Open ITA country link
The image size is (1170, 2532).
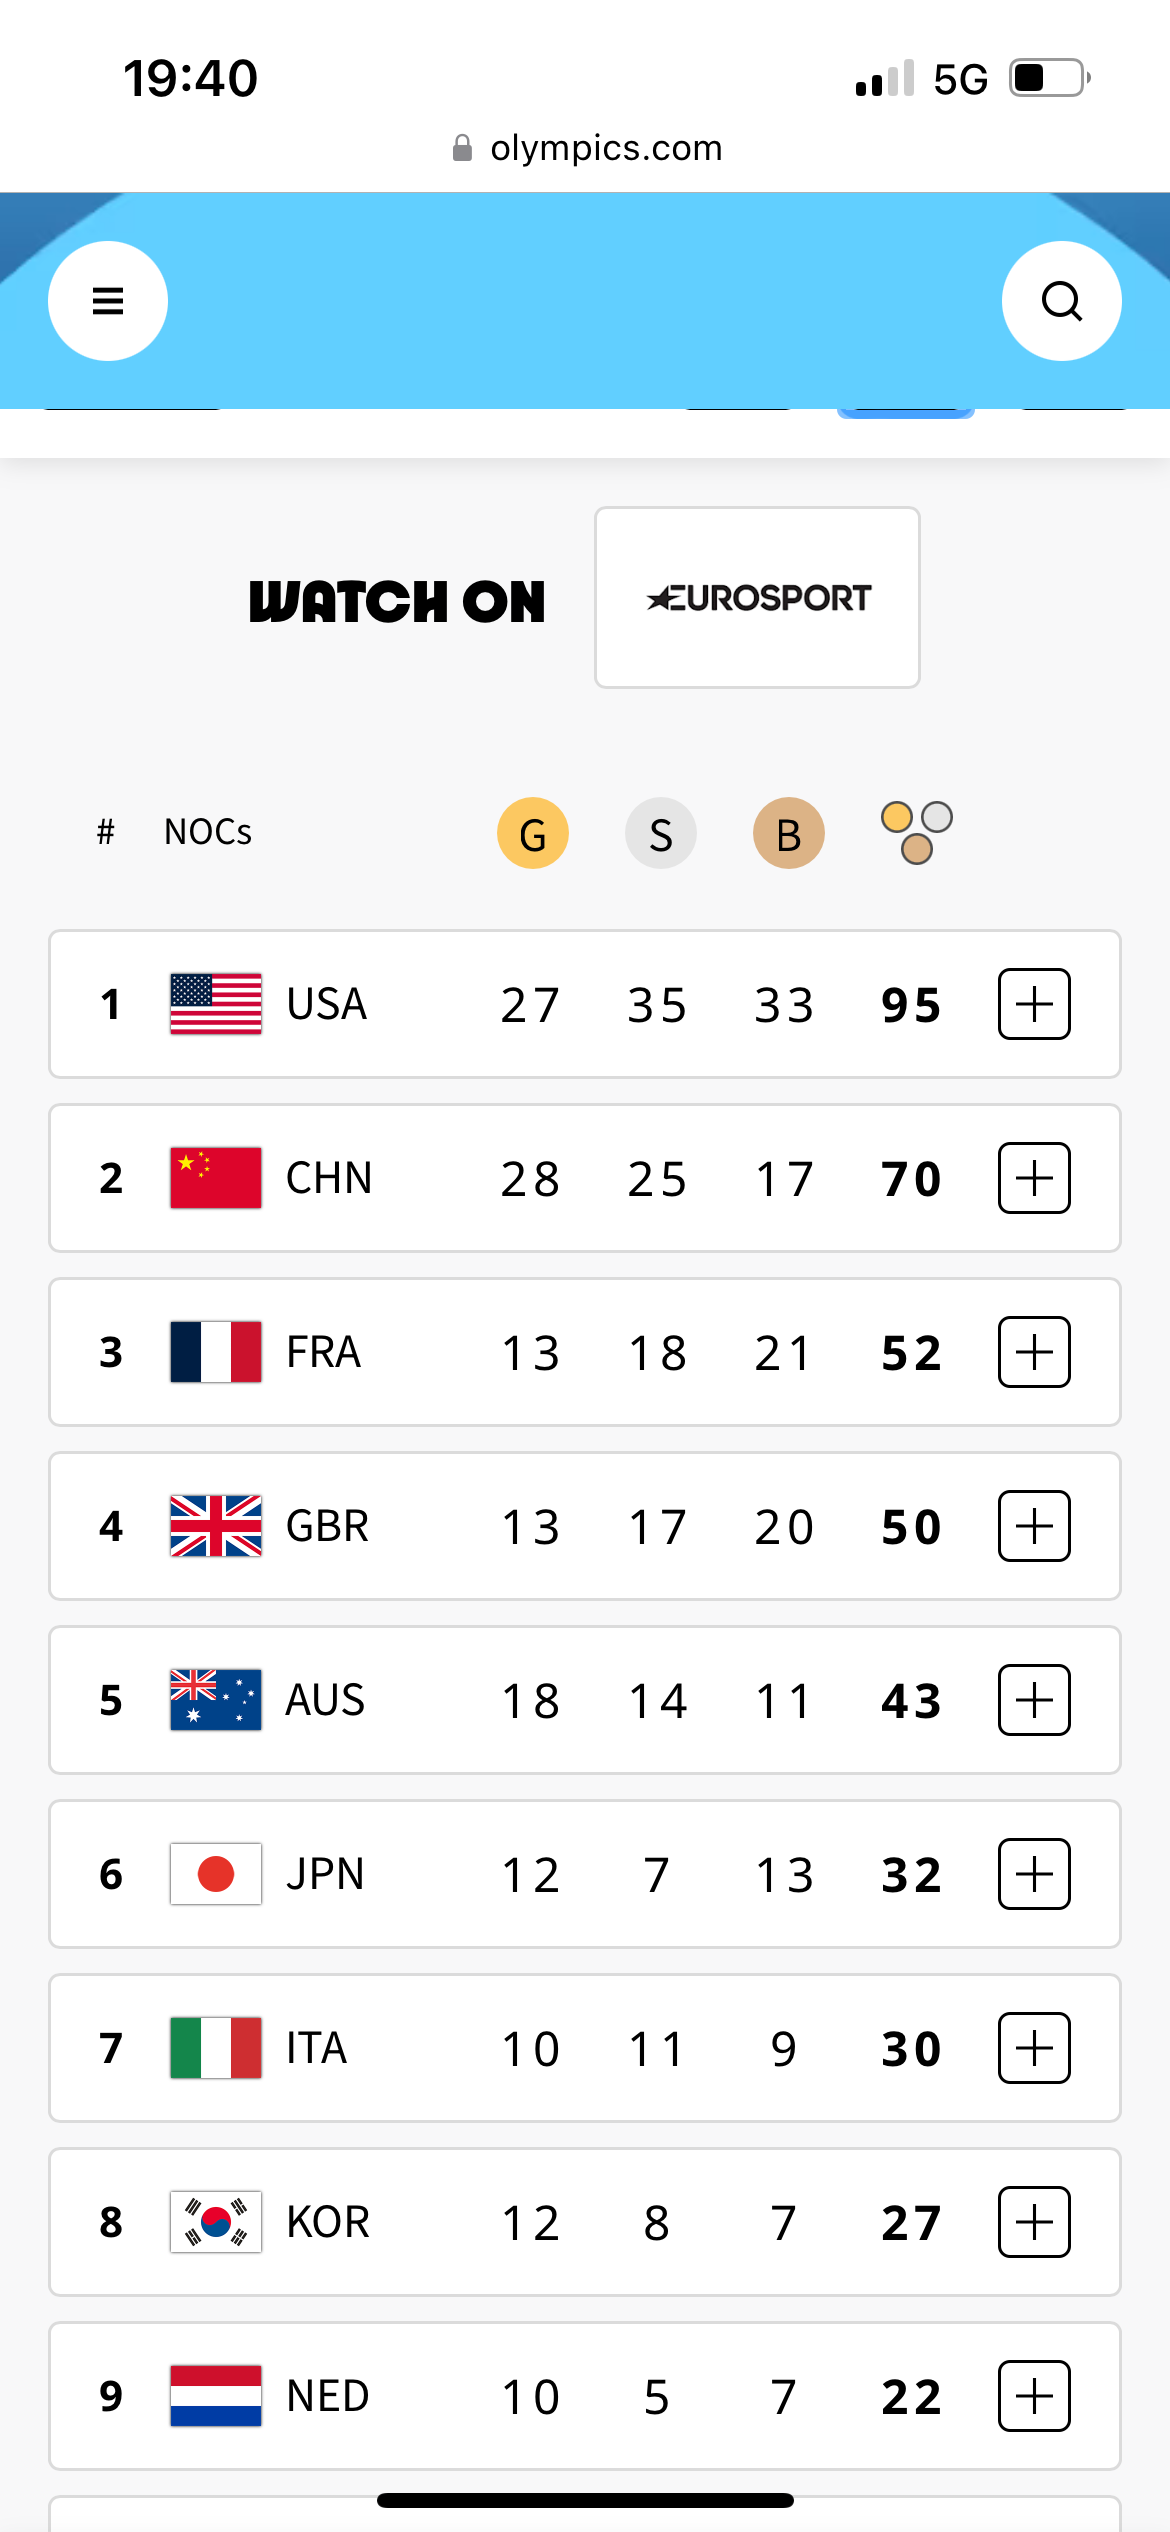(316, 2048)
